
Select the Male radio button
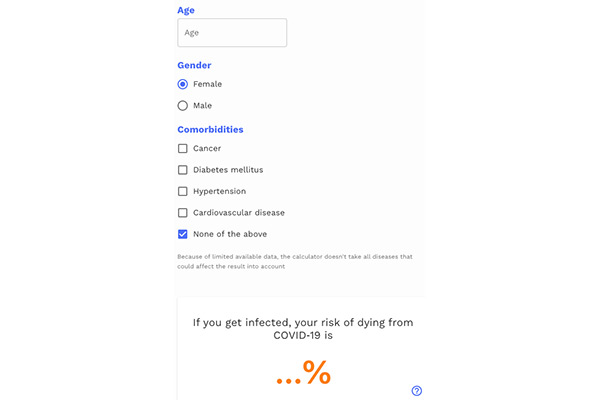coord(183,106)
